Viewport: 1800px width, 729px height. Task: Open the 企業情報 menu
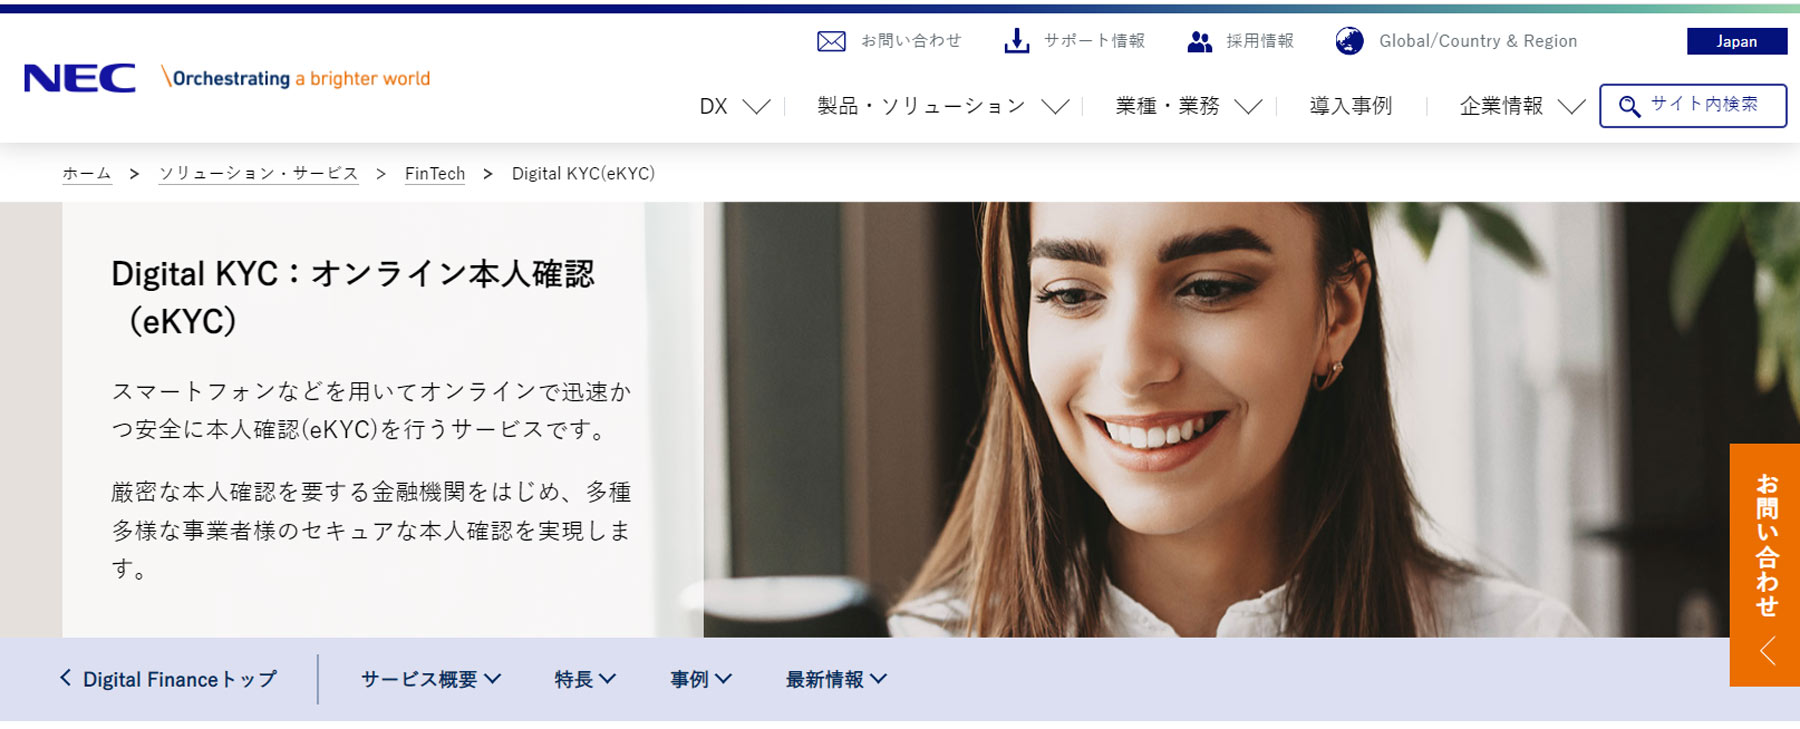pos(1501,106)
